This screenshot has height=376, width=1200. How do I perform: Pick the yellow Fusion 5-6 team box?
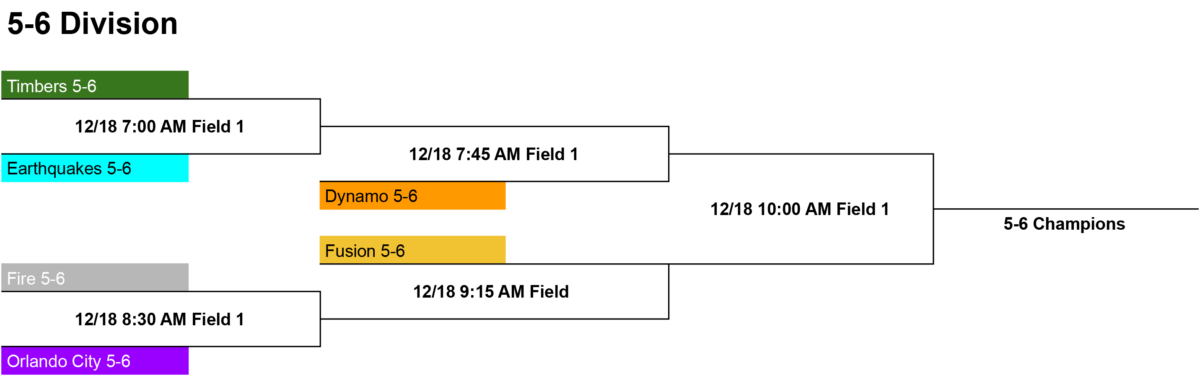coord(413,250)
